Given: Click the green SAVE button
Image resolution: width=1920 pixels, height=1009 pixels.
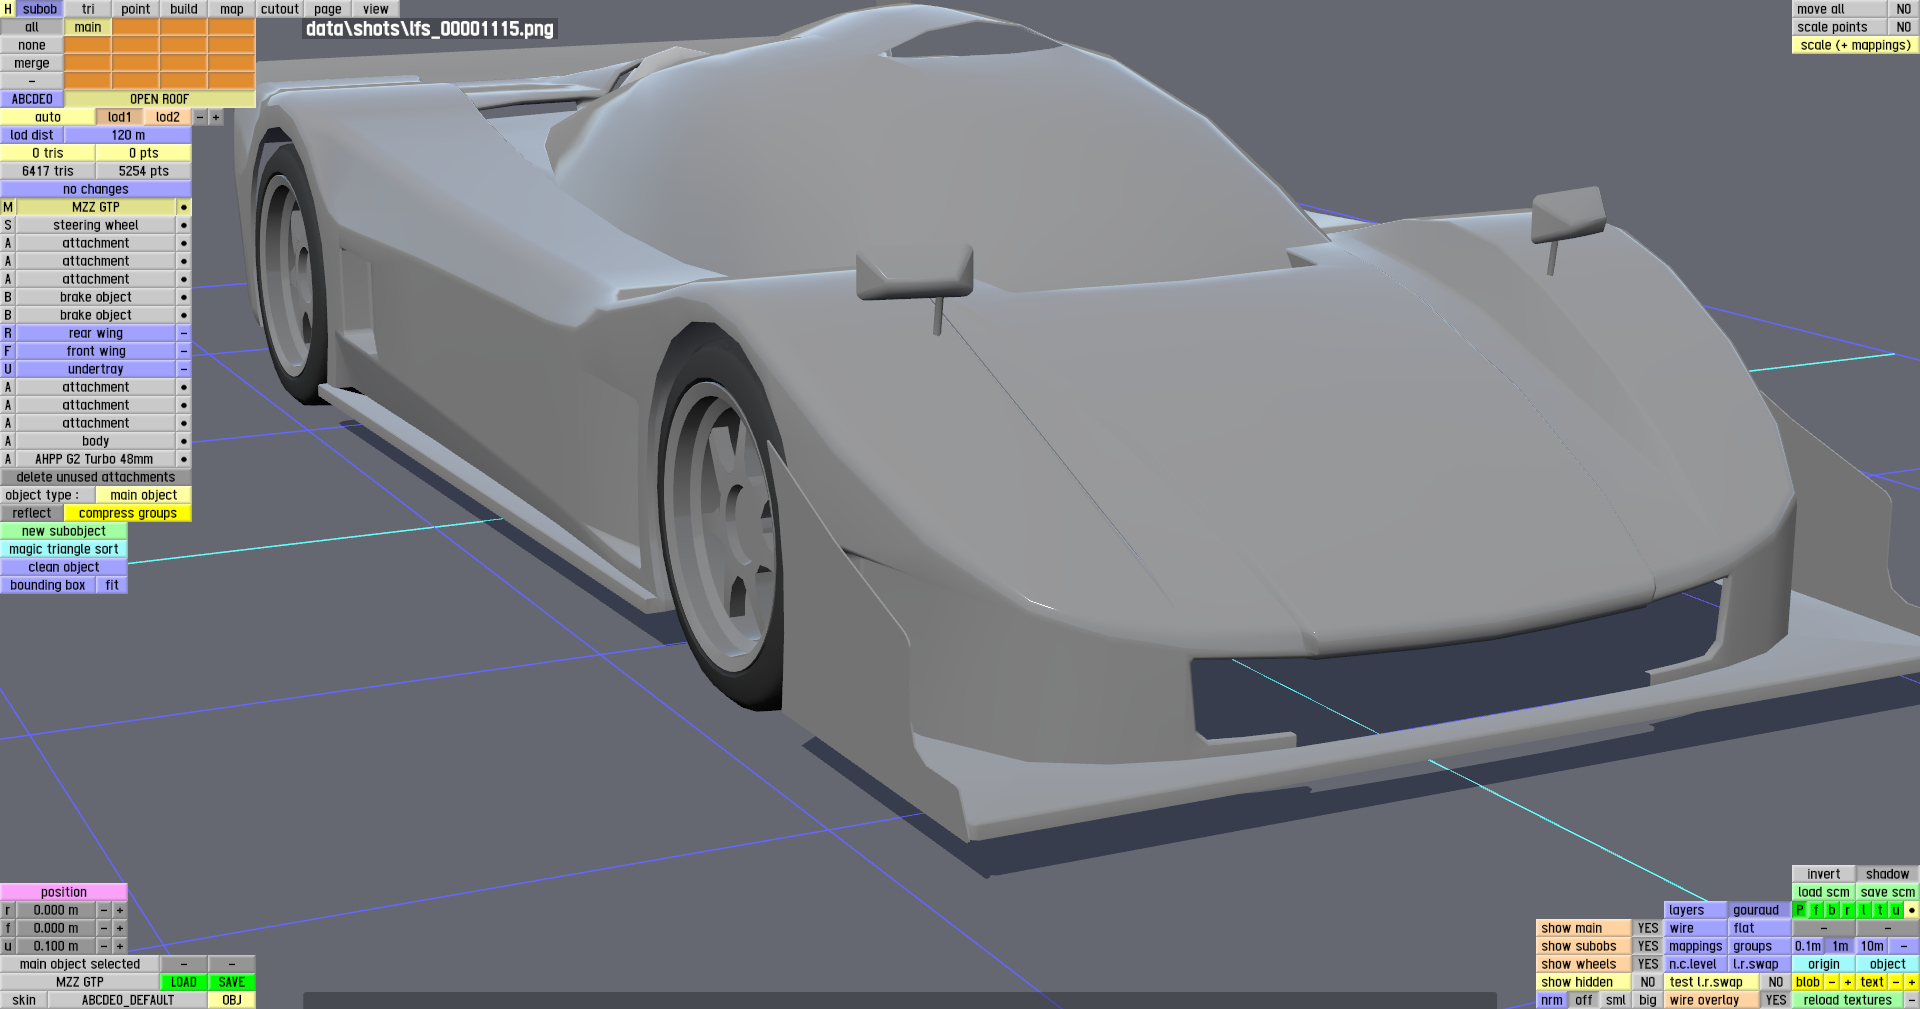Looking at the screenshot, I should click(x=232, y=982).
